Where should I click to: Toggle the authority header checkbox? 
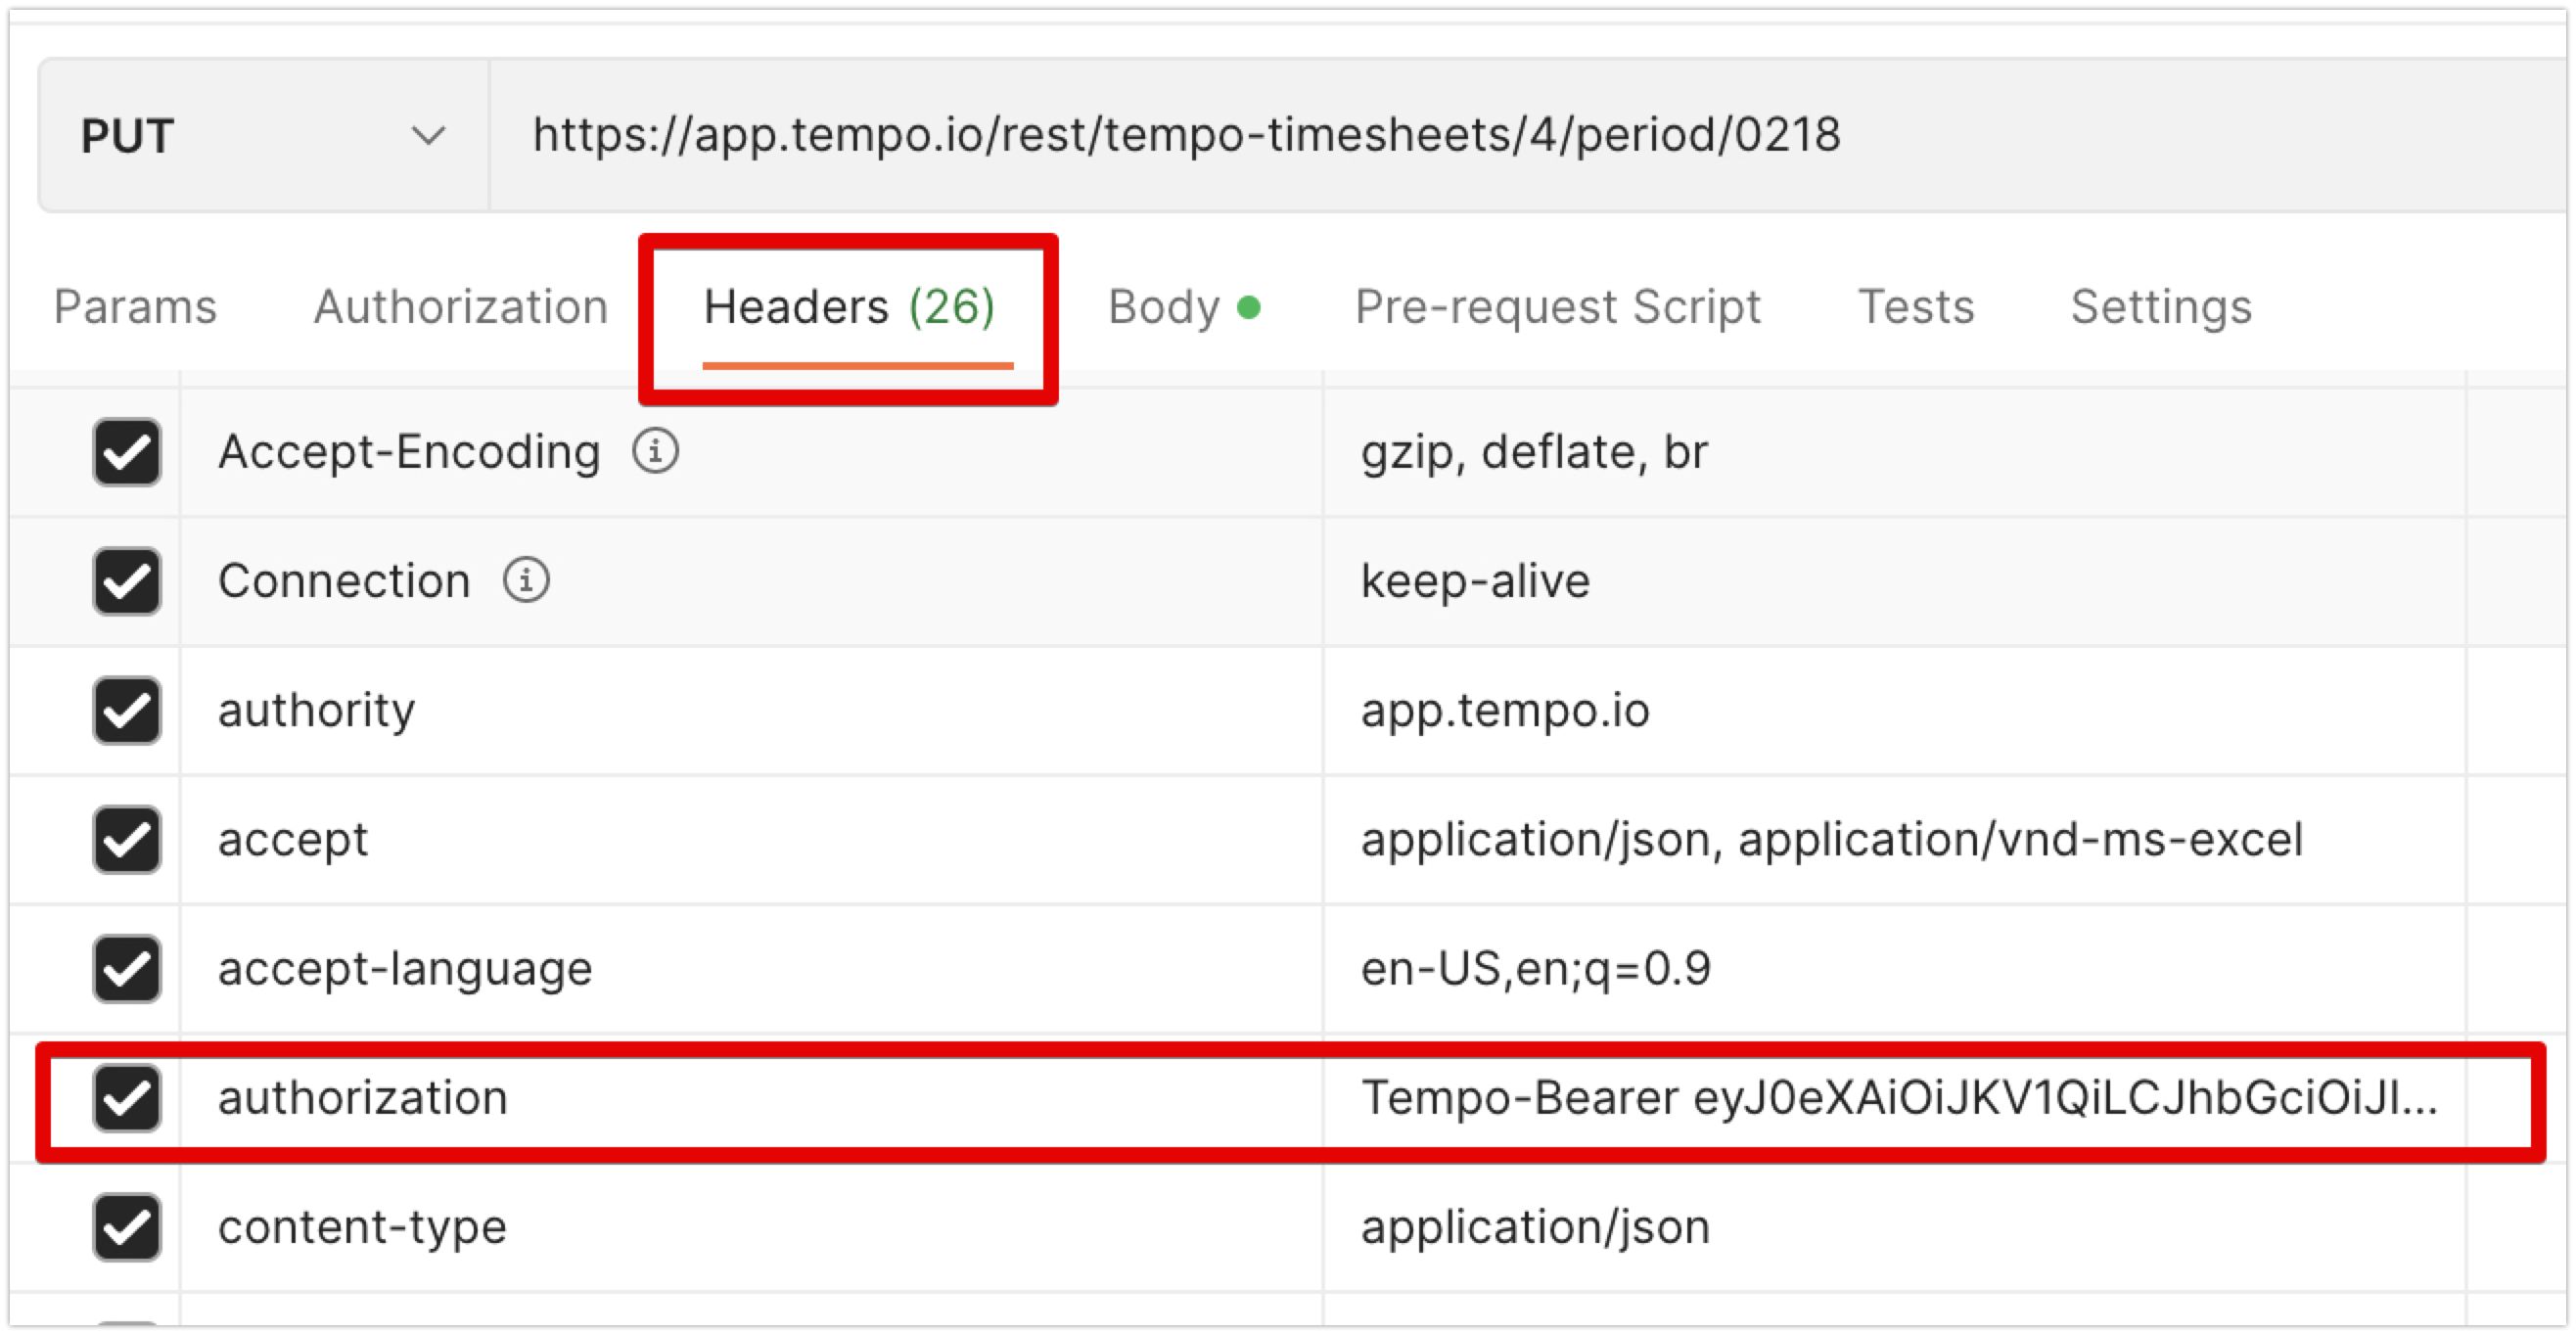[127, 710]
